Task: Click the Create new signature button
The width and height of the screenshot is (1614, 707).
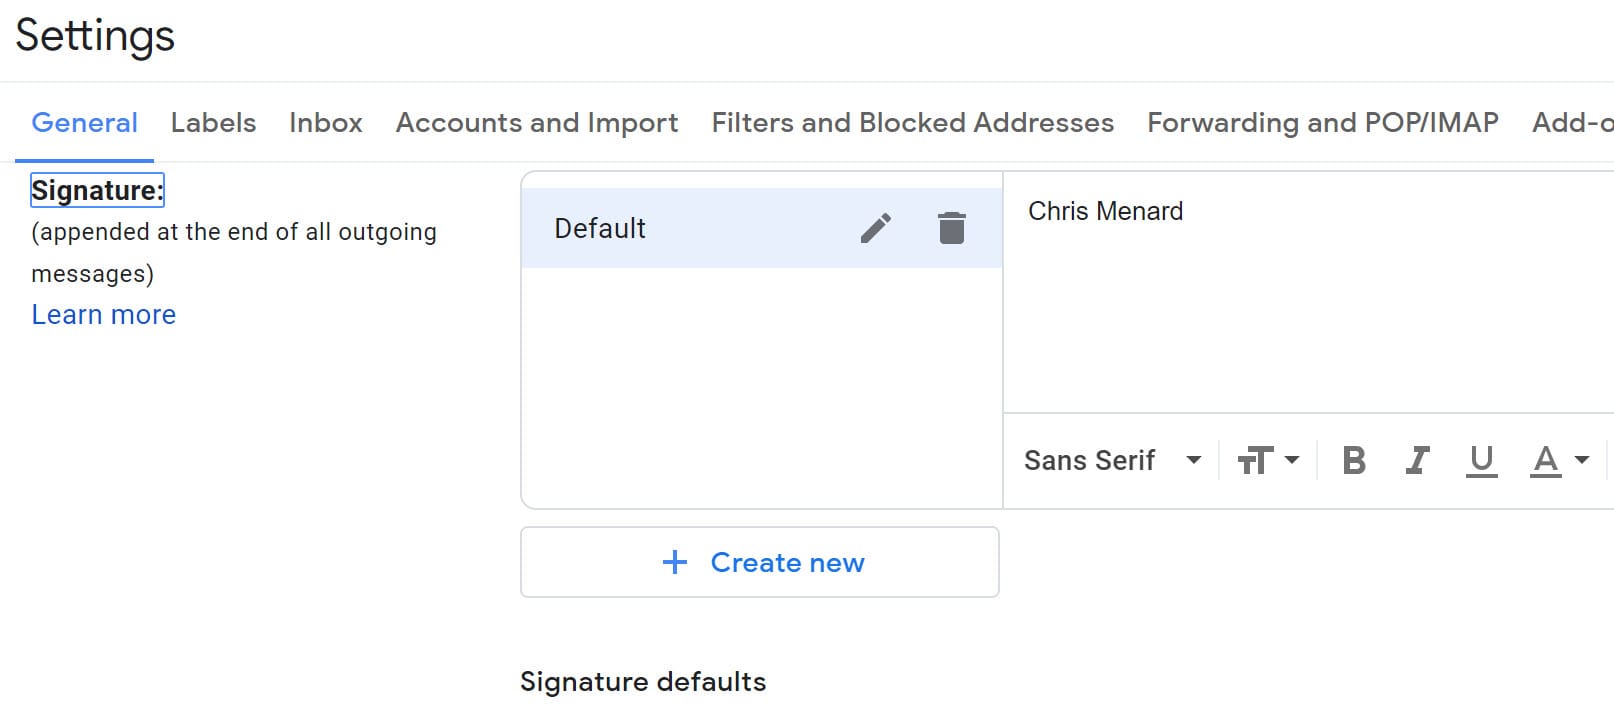Action: [x=760, y=562]
